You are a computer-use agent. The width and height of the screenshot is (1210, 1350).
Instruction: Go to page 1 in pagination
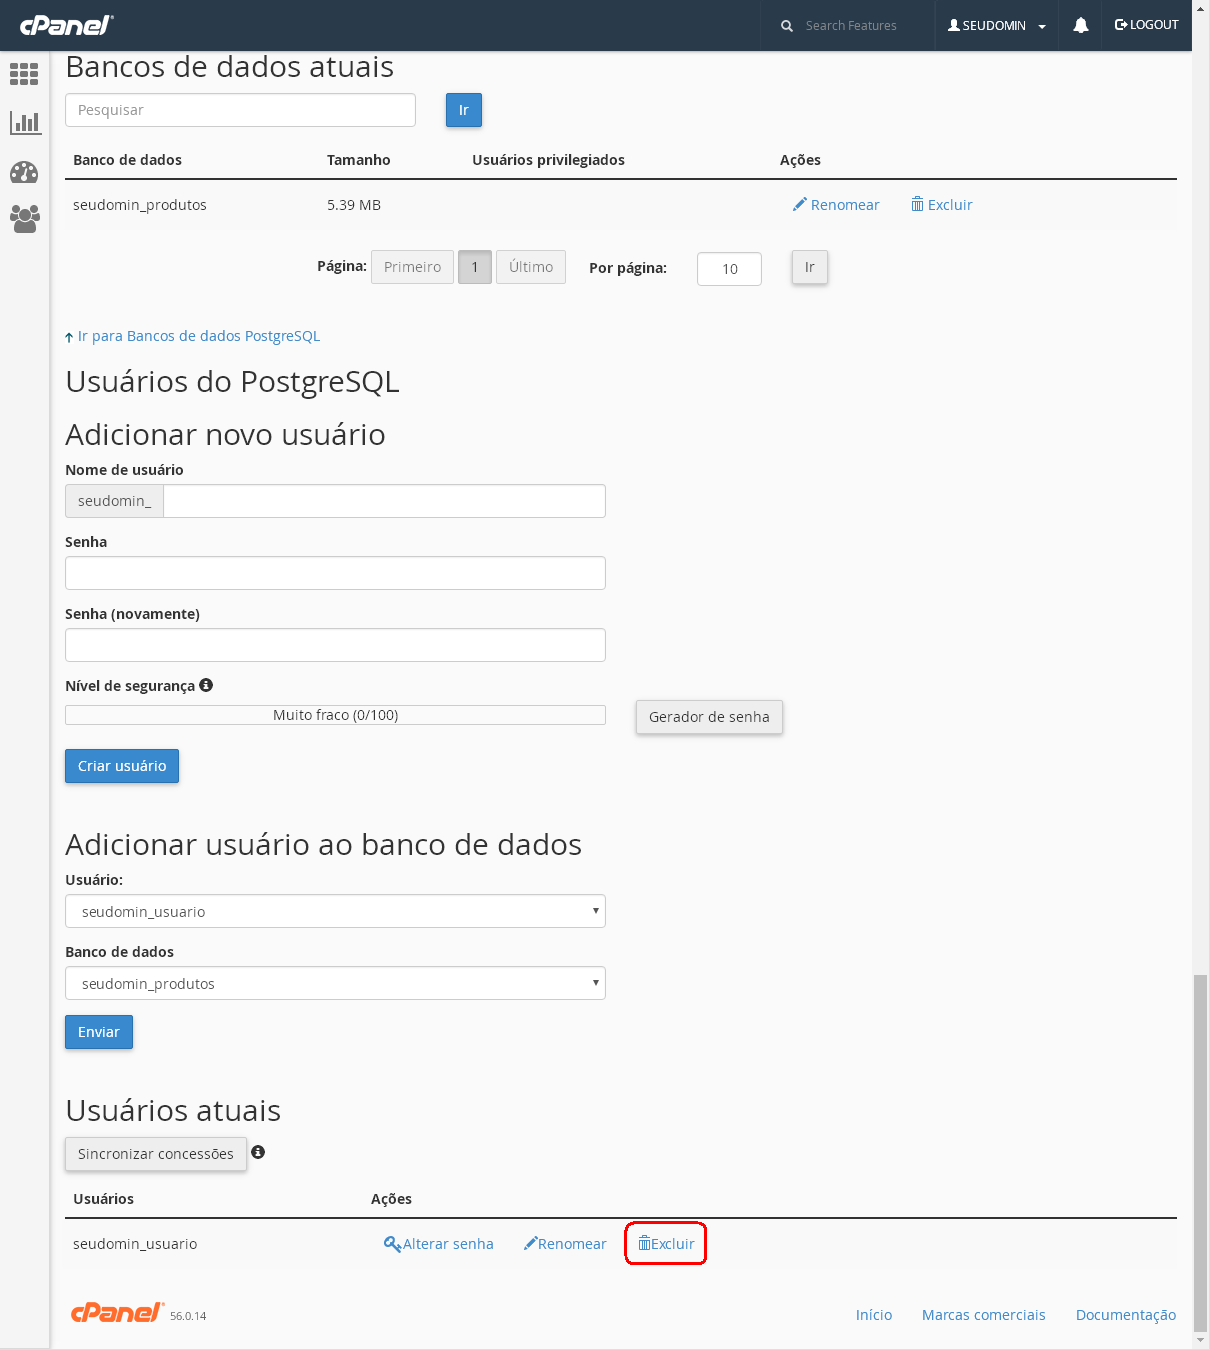point(475,267)
